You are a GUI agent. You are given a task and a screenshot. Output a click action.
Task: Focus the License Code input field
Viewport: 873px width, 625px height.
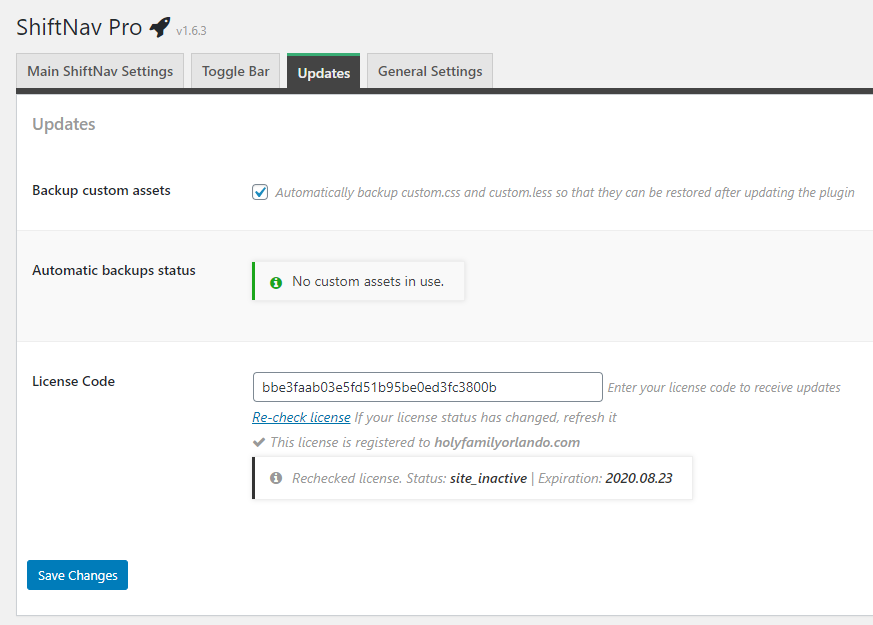click(427, 387)
